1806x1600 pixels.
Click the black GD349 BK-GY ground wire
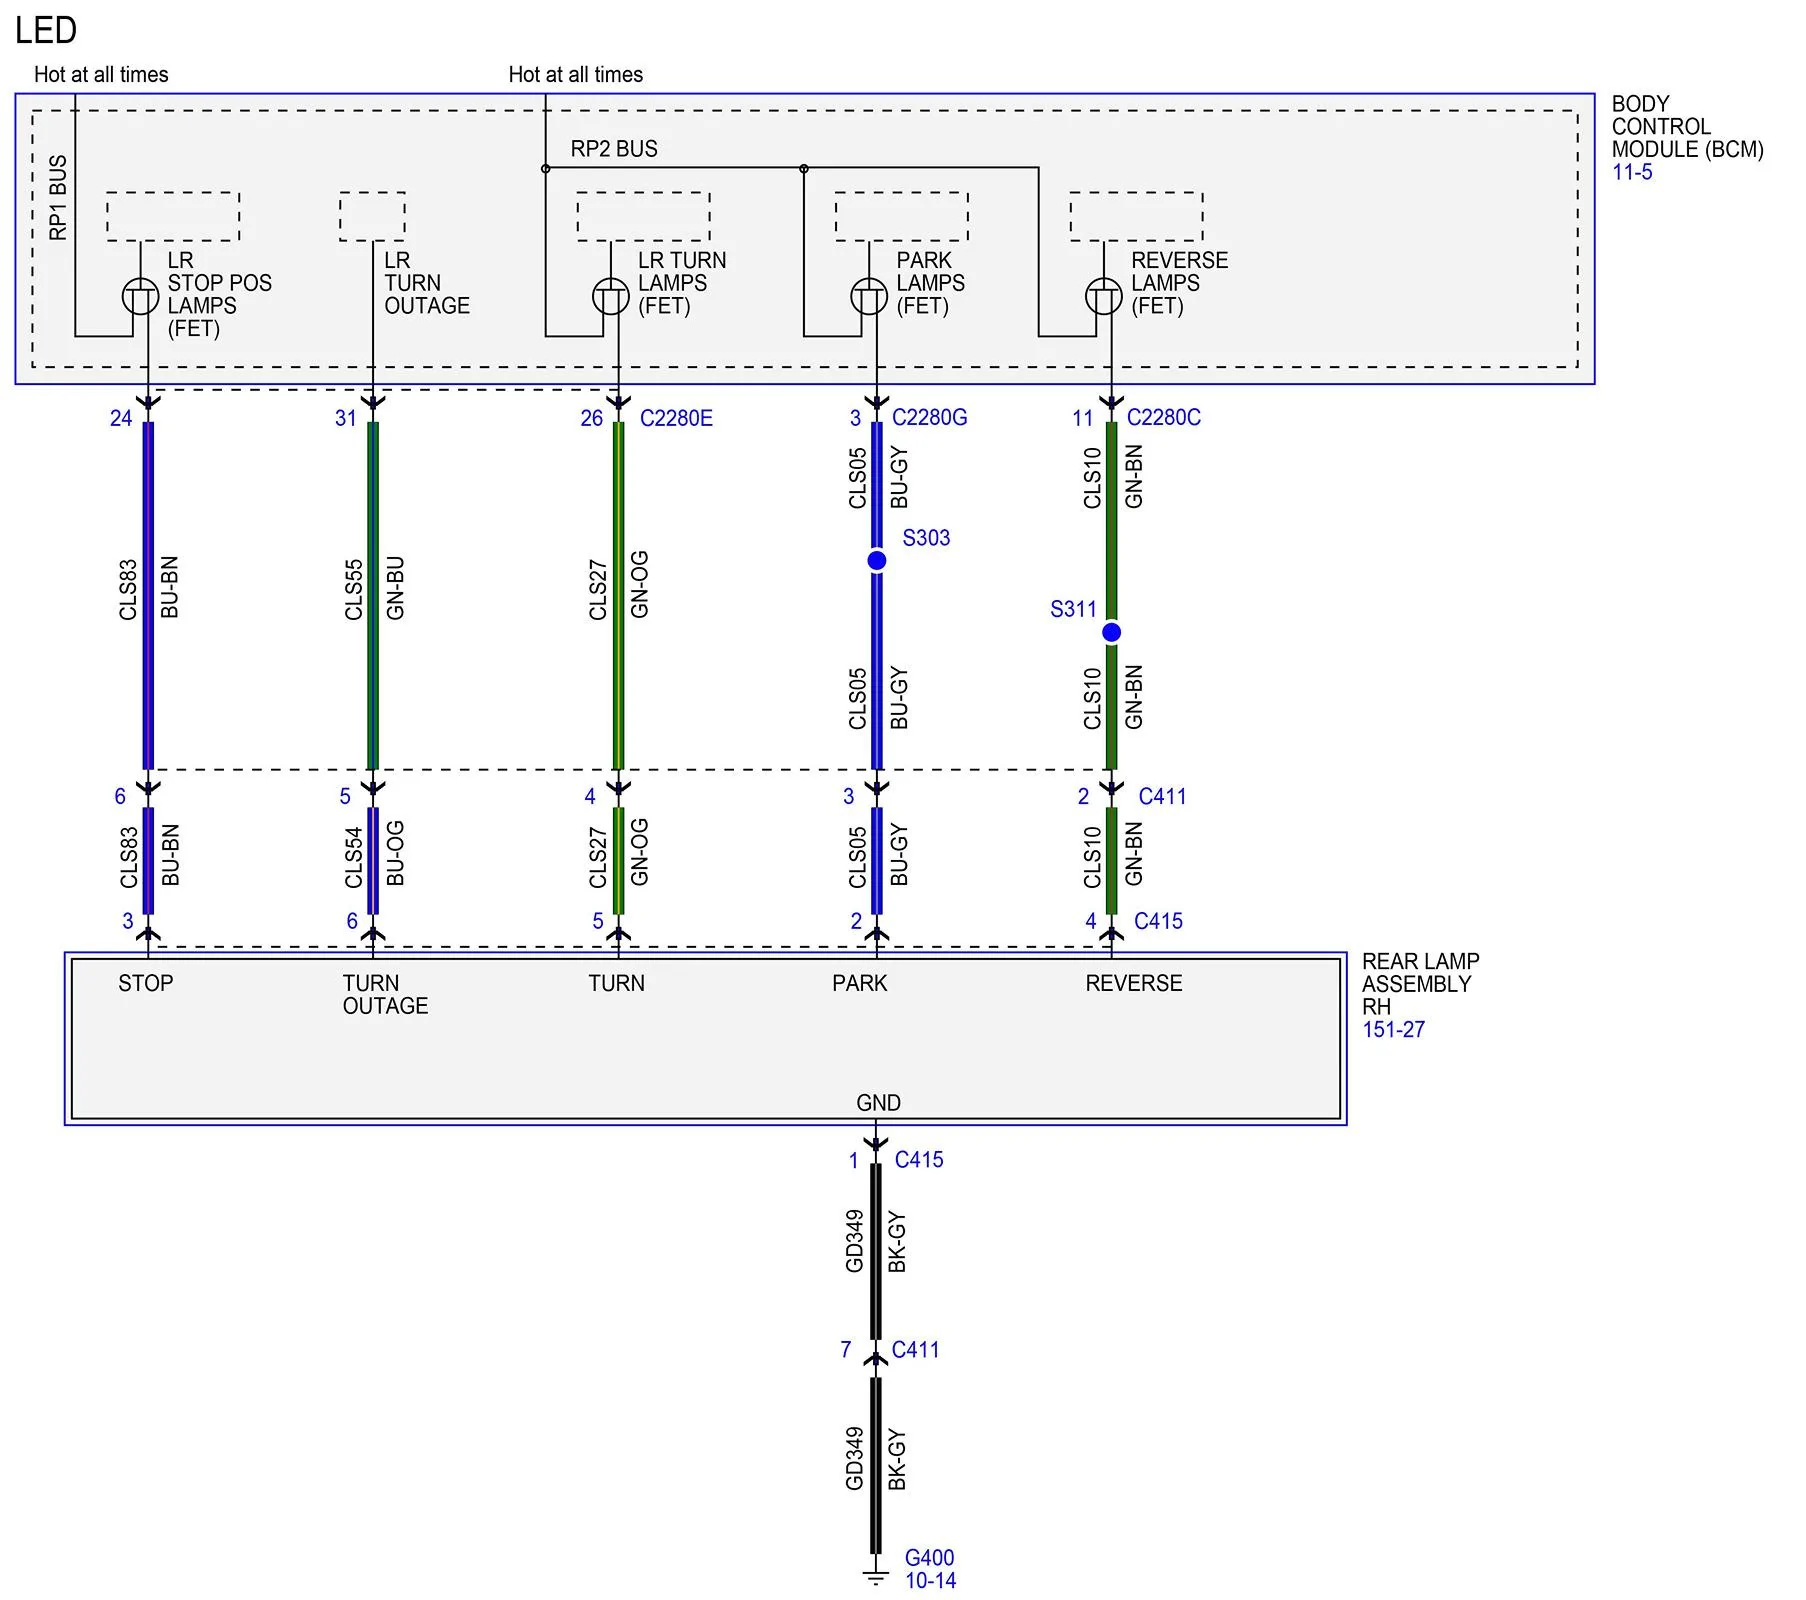tap(876, 1250)
